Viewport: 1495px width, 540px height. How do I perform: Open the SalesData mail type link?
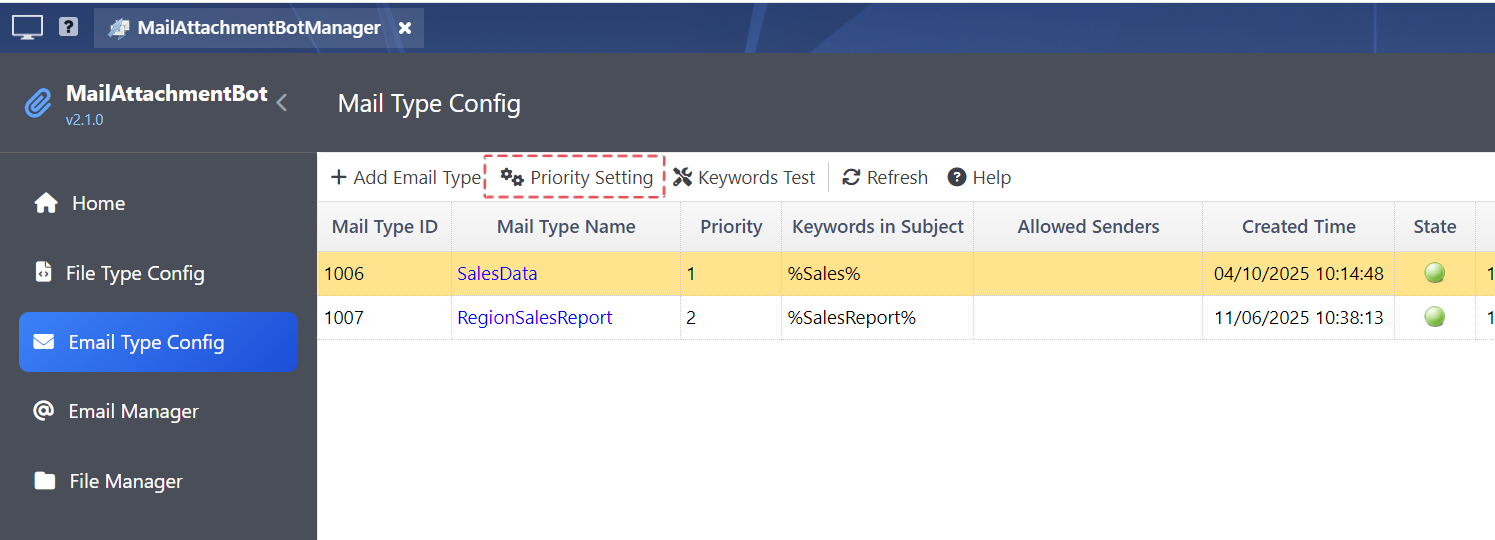497,273
